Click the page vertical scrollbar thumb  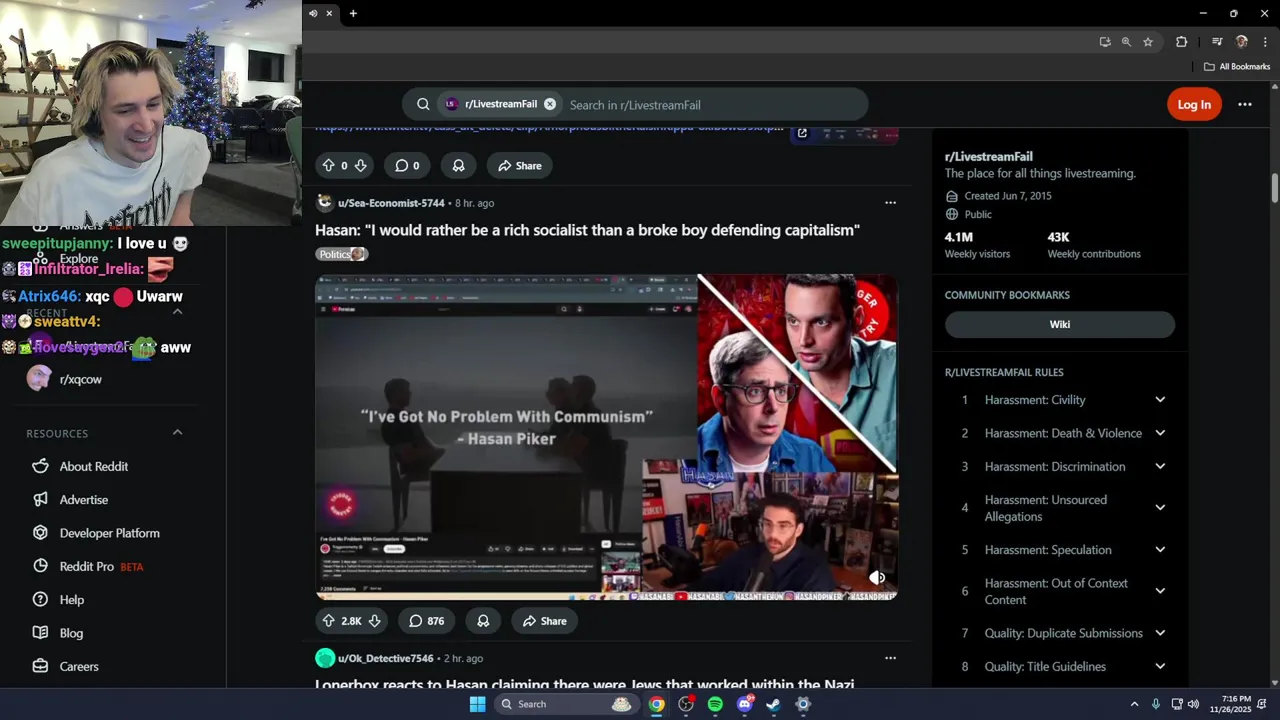1275,187
